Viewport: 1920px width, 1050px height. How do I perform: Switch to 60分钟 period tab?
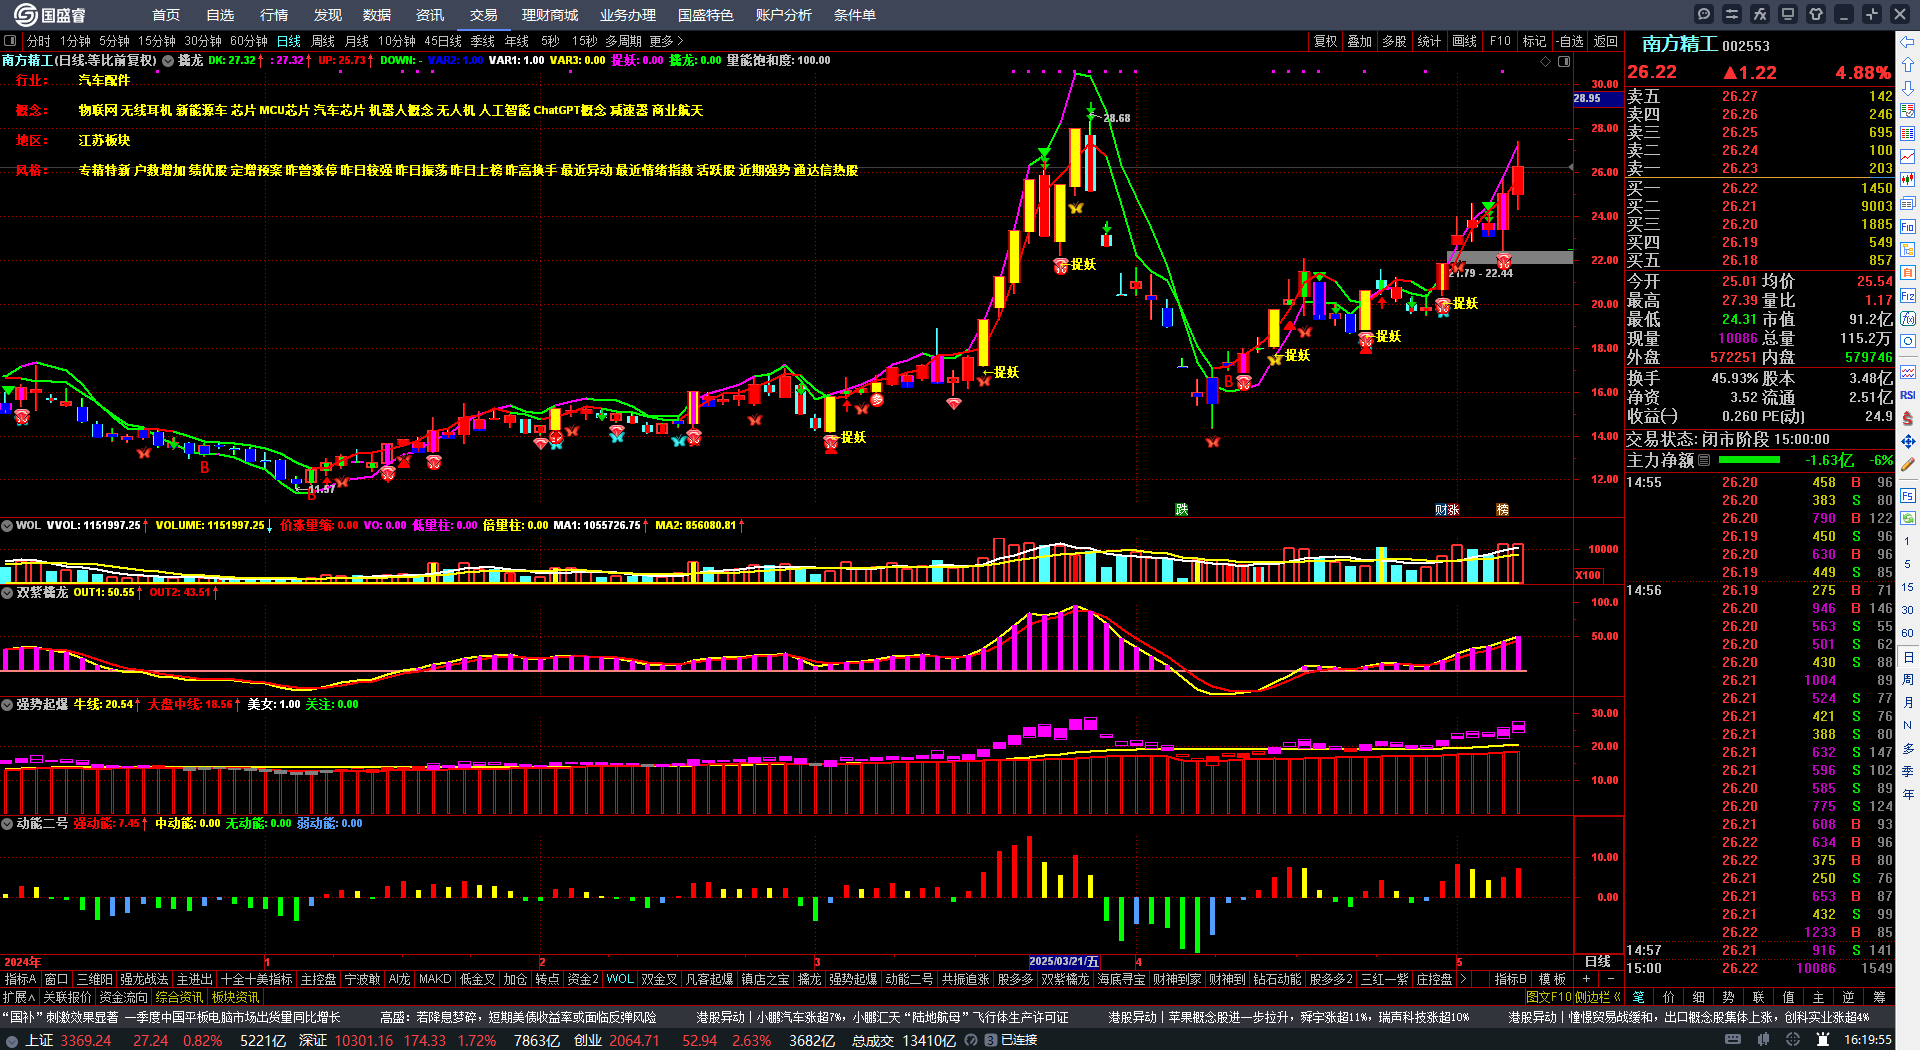tap(249, 41)
